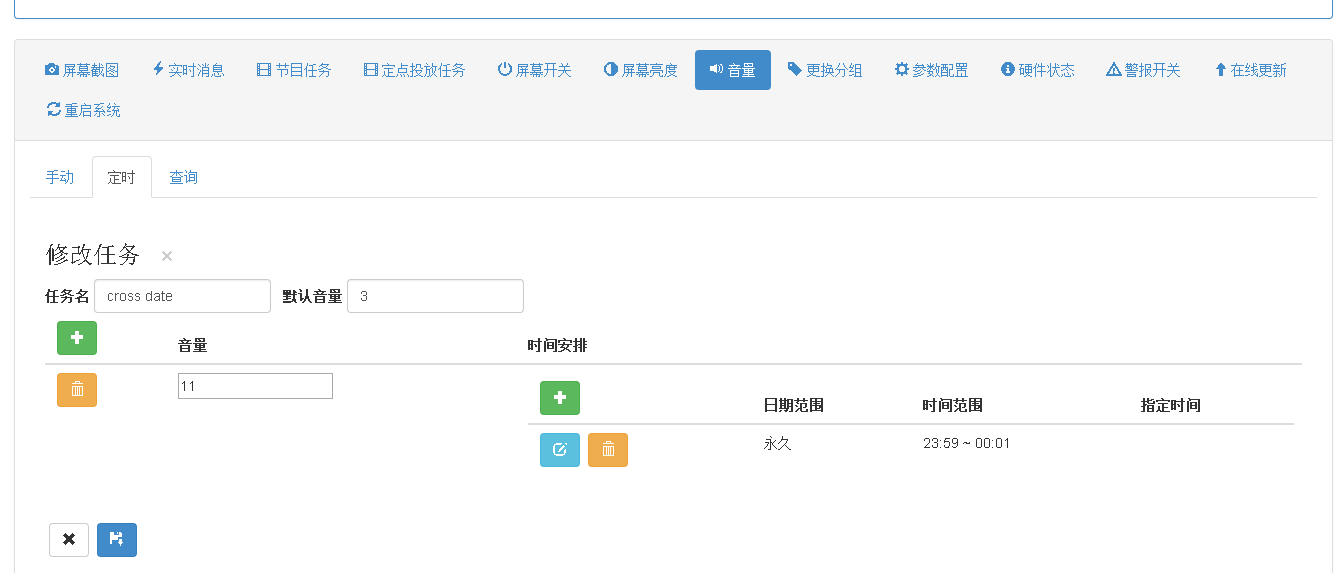Edit the 23:59 ~ 00:01 schedule entry

click(x=560, y=450)
